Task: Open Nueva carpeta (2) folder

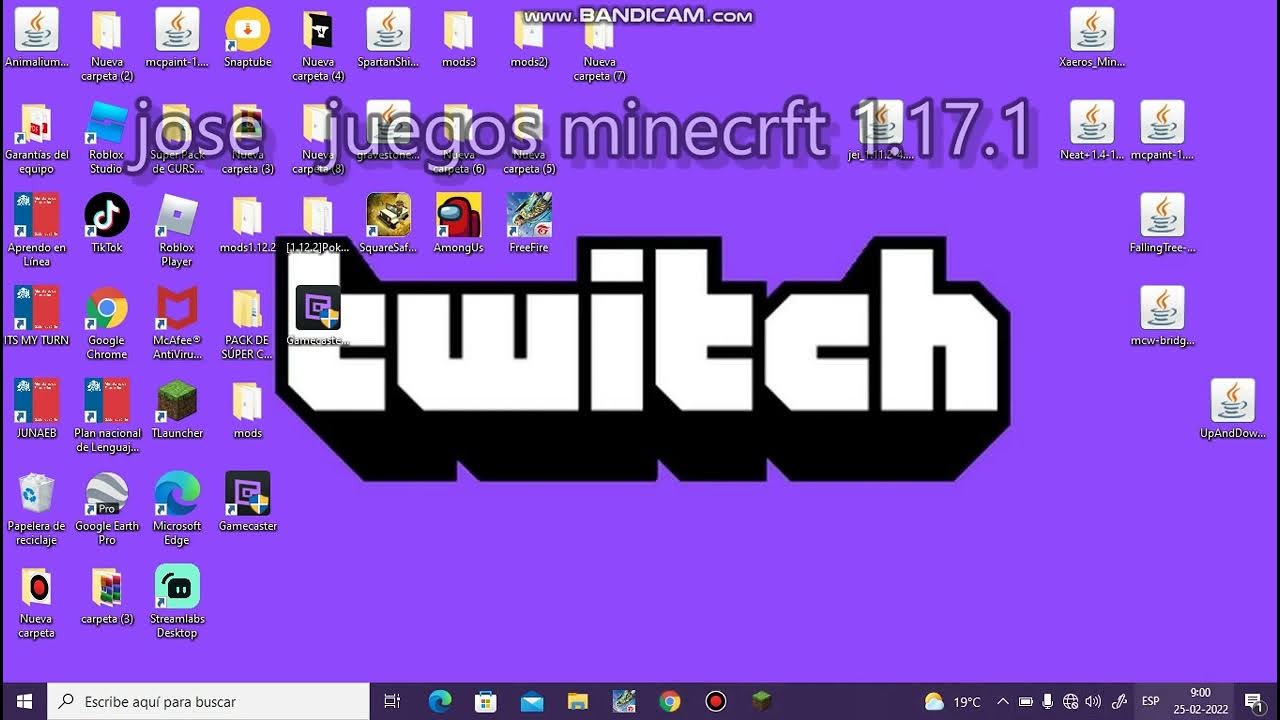Action: pos(106,30)
